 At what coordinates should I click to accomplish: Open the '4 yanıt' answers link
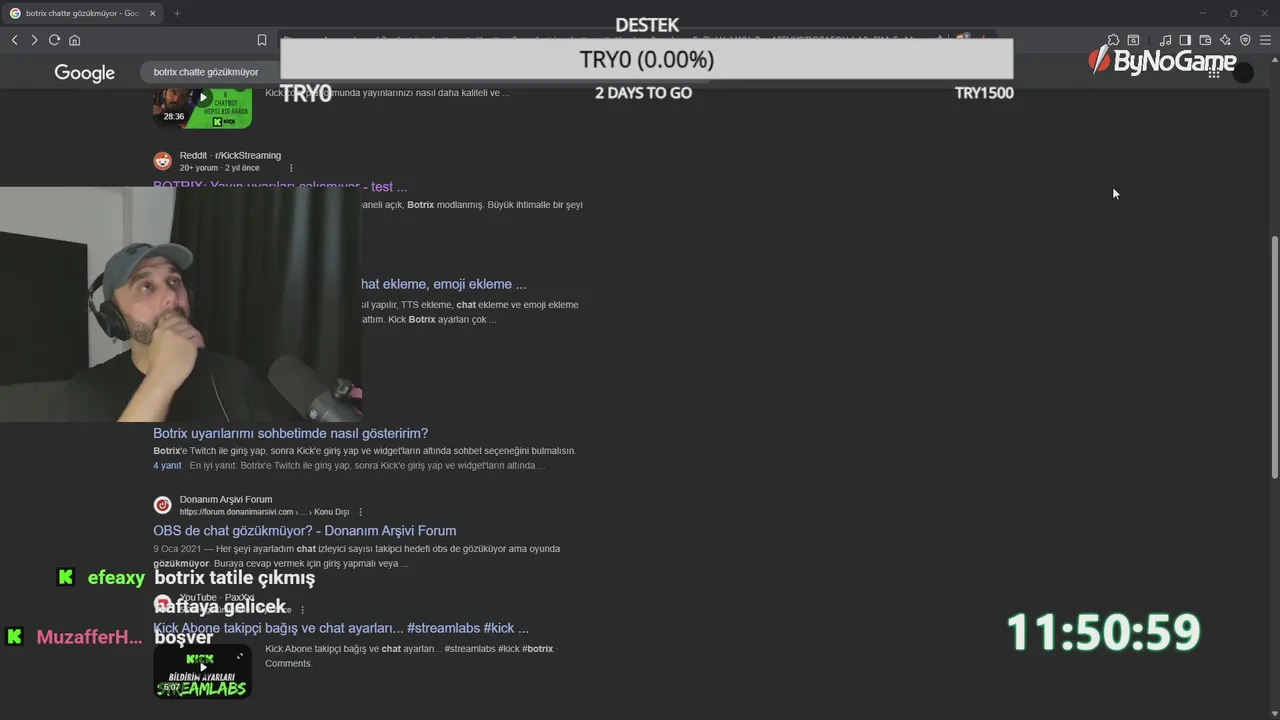tap(167, 466)
